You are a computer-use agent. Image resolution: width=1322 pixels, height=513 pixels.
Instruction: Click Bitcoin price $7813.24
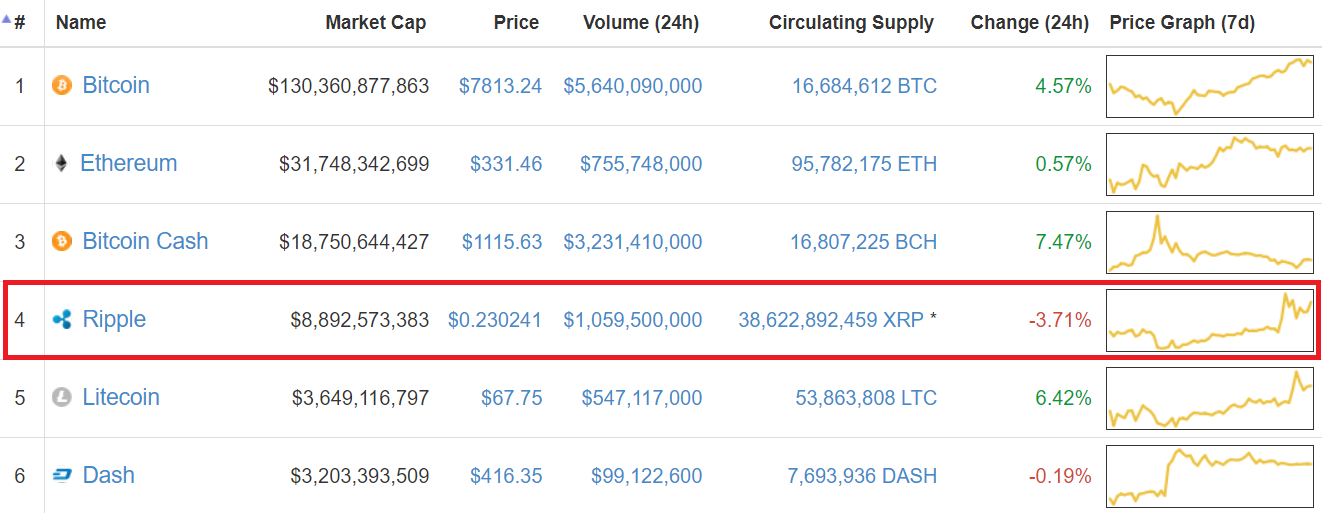[500, 86]
